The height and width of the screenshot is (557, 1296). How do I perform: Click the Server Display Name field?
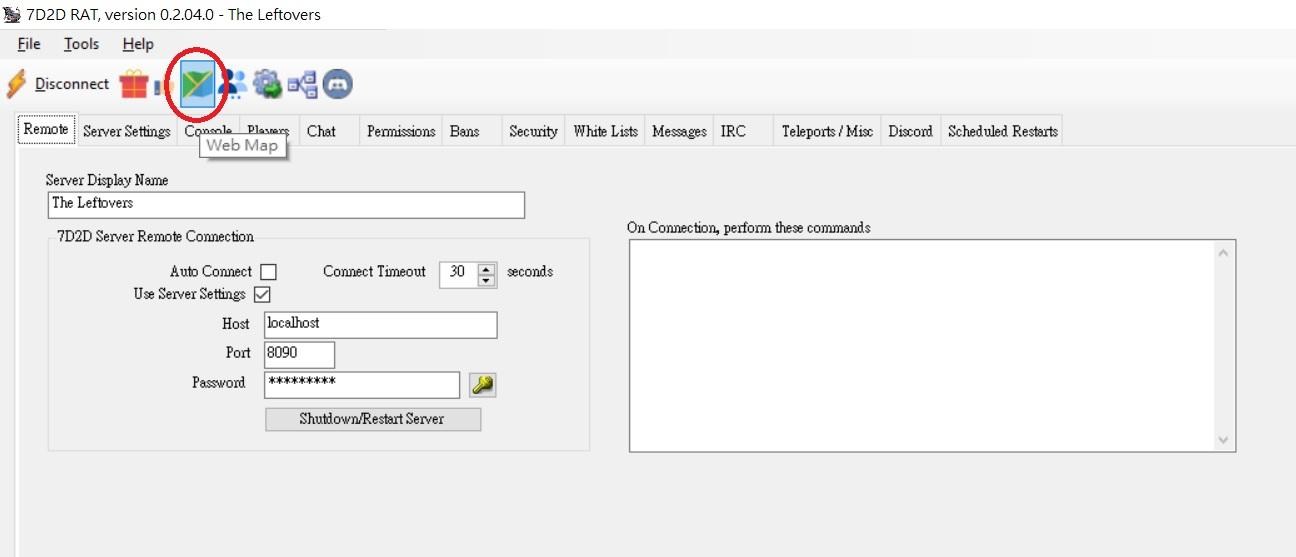[x=286, y=204]
